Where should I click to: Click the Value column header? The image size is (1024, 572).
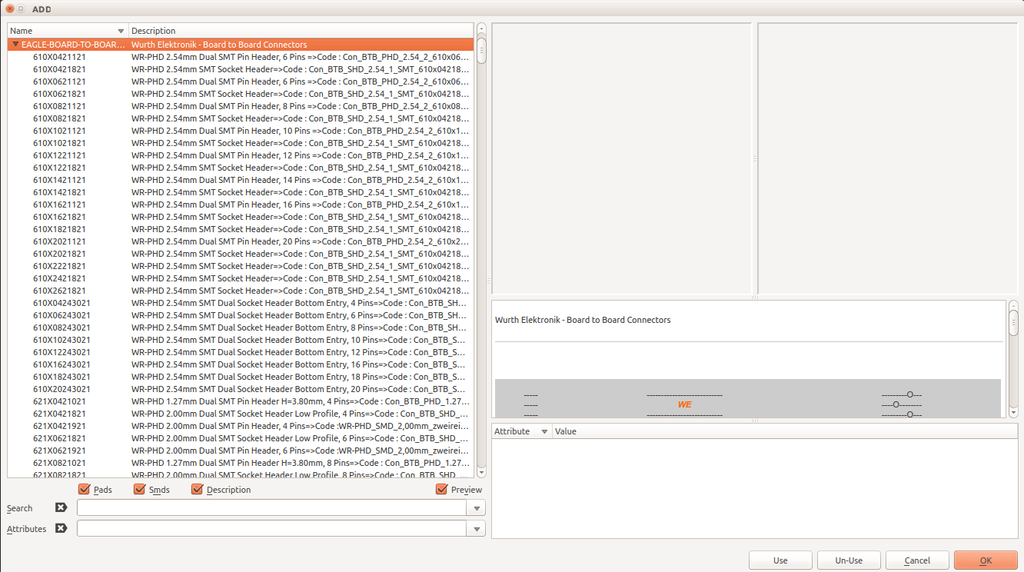click(x=784, y=432)
